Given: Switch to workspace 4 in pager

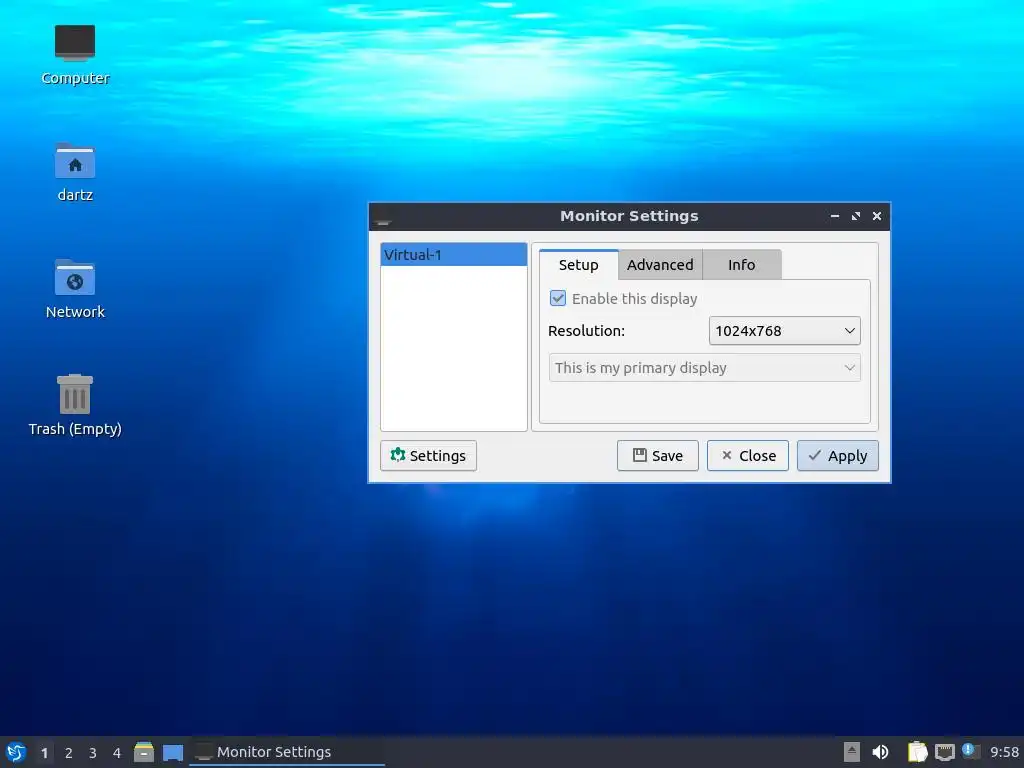Looking at the screenshot, I should [117, 753].
